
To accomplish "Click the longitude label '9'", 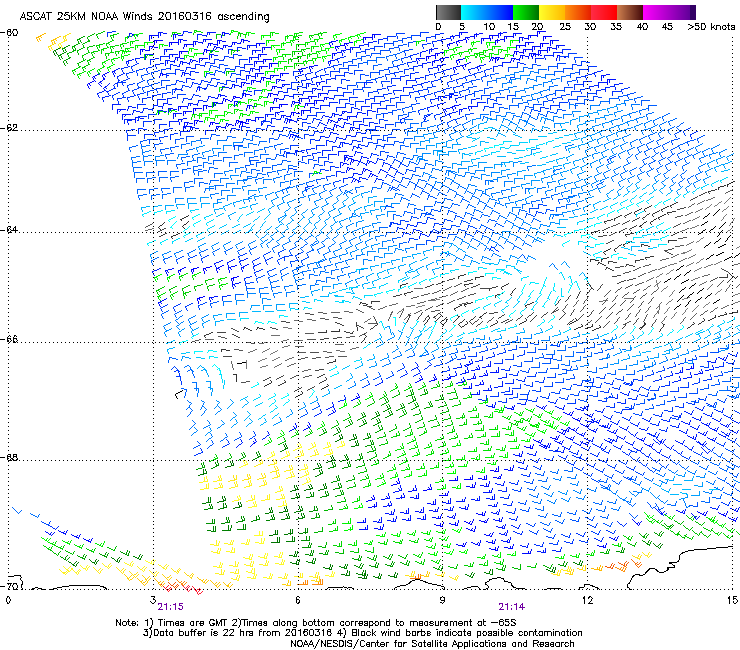I will click(x=442, y=600).
